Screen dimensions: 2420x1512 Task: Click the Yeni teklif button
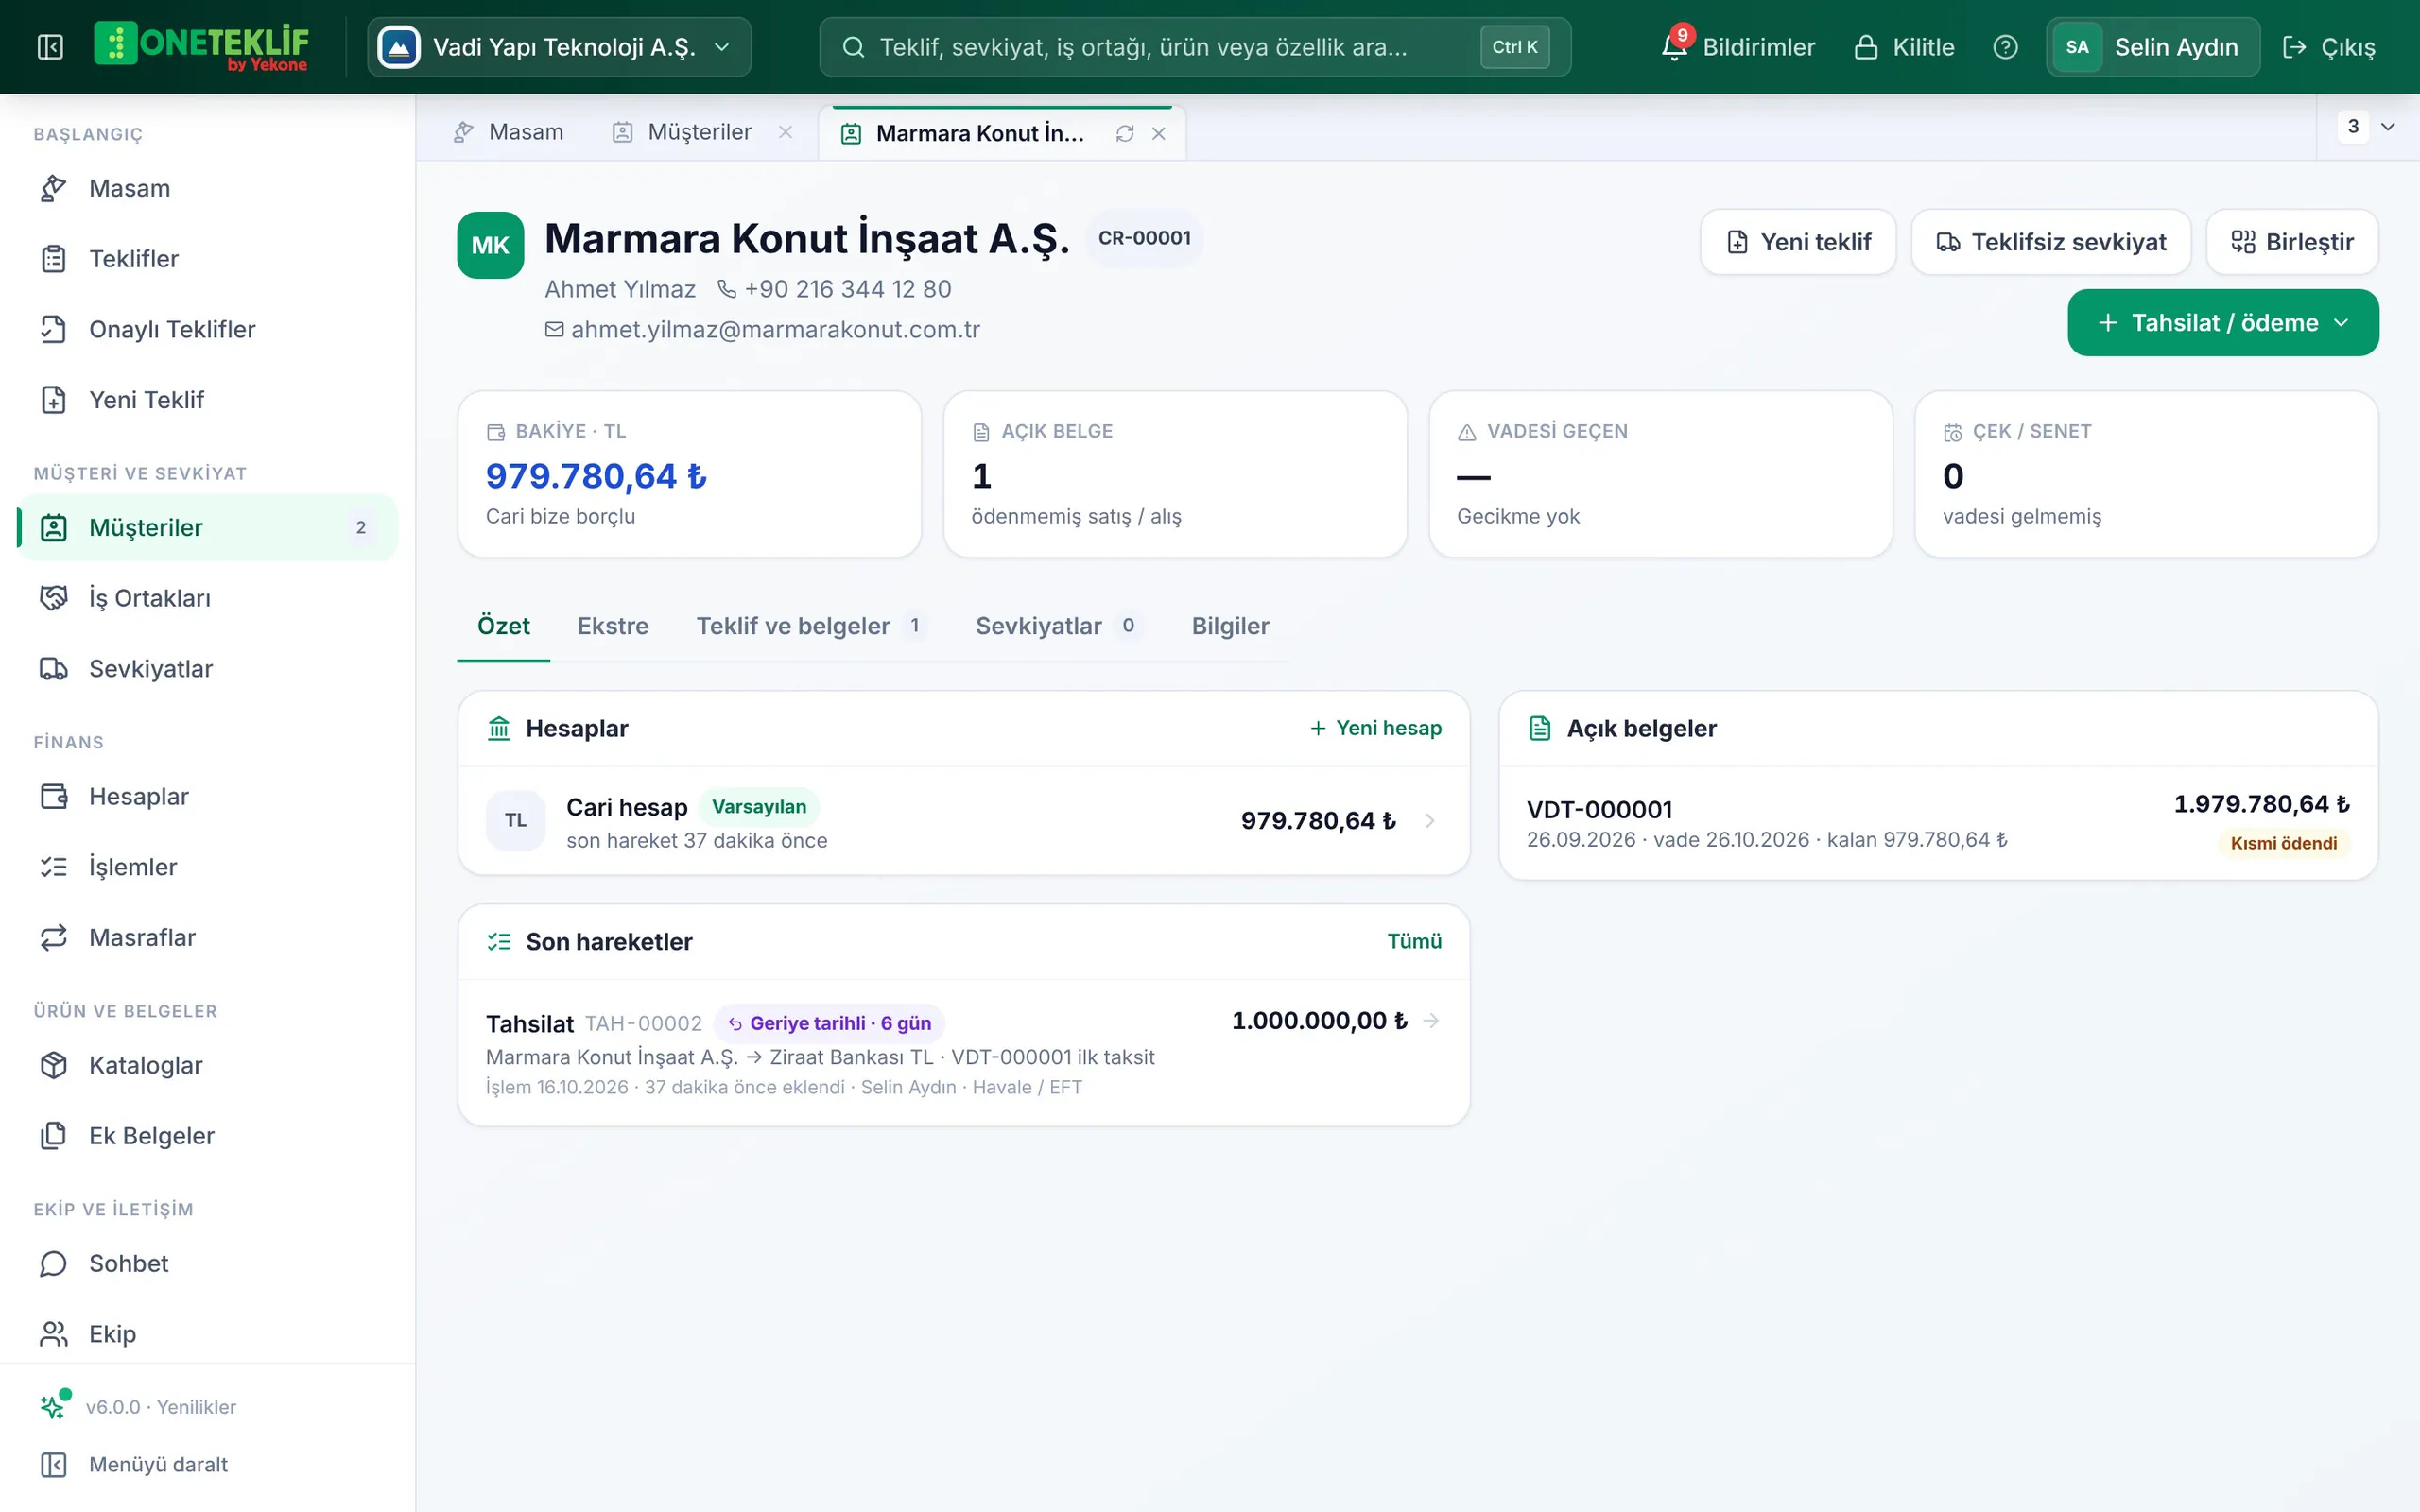[x=1798, y=242]
